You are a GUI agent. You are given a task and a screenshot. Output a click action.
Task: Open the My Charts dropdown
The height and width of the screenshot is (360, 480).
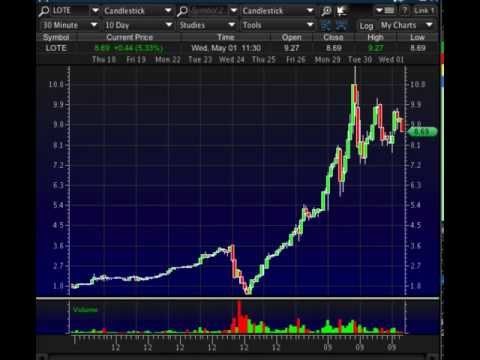point(429,25)
